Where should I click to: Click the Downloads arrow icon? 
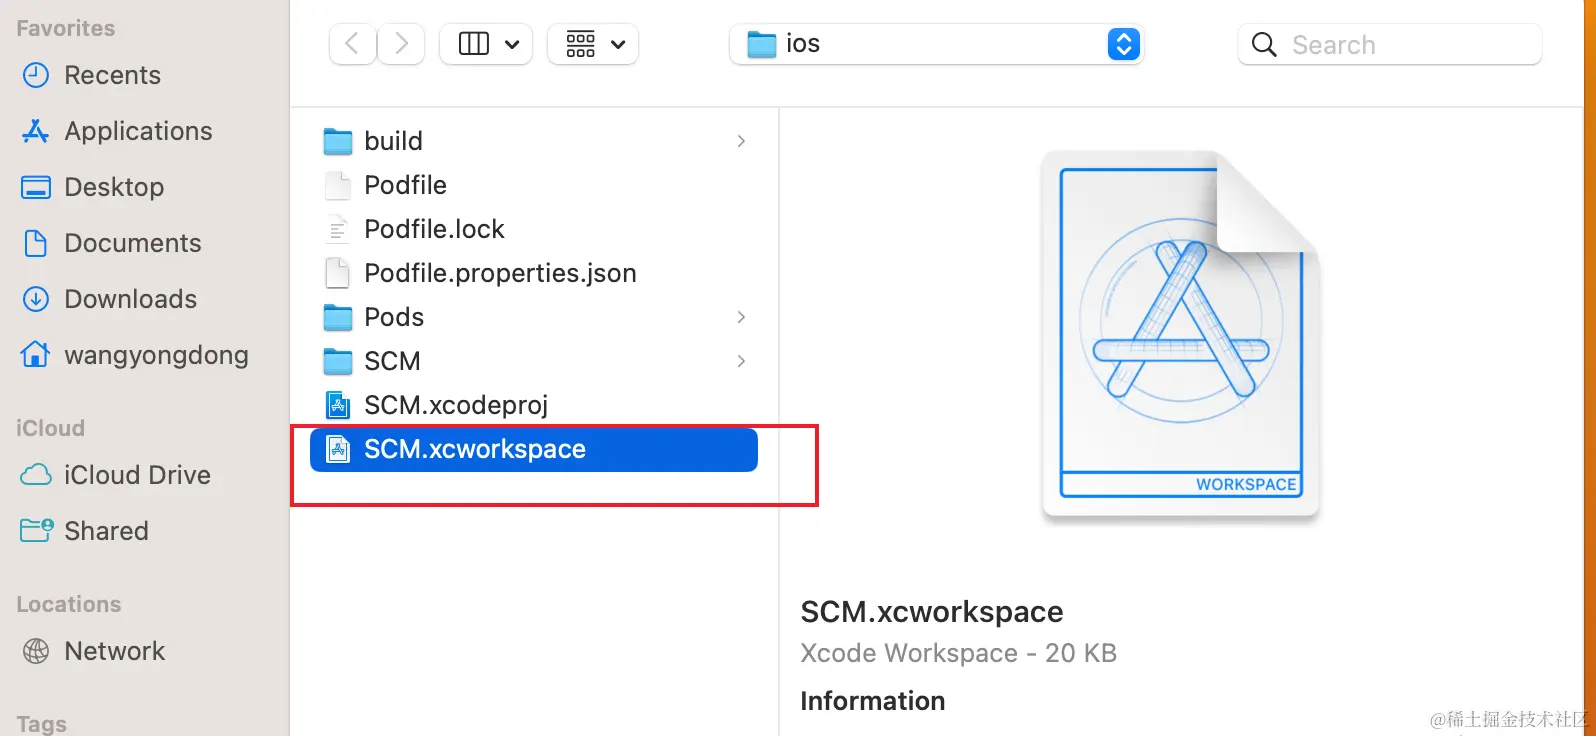click(36, 299)
